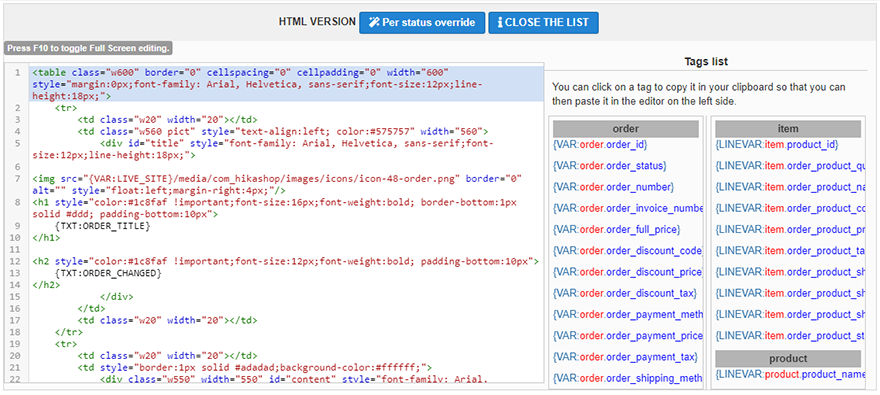Place cursor on {TXT:ORDER_TITLE} code line
Screen dimensions: 880x395
pyautogui.click(x=103, y=226)
